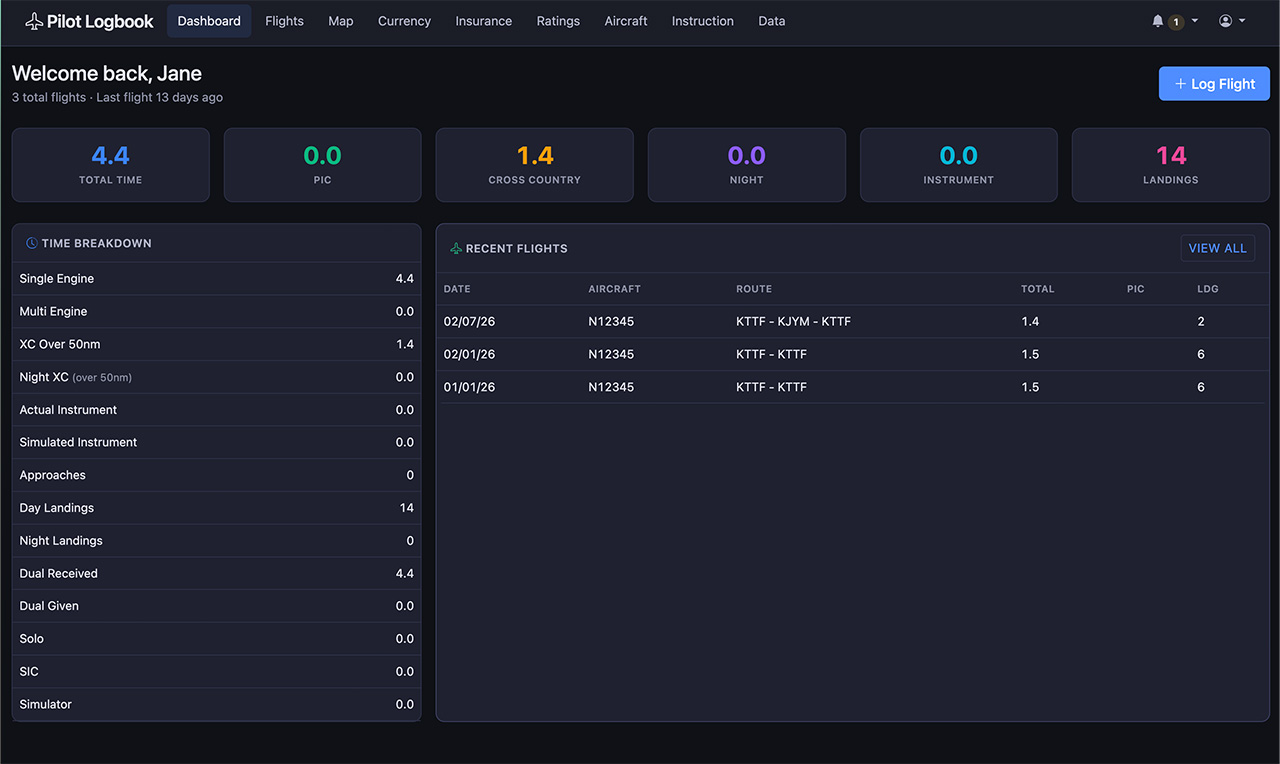Open notifications bell icon
The image size is (1280, 764).
click(x=1158, y=21)
